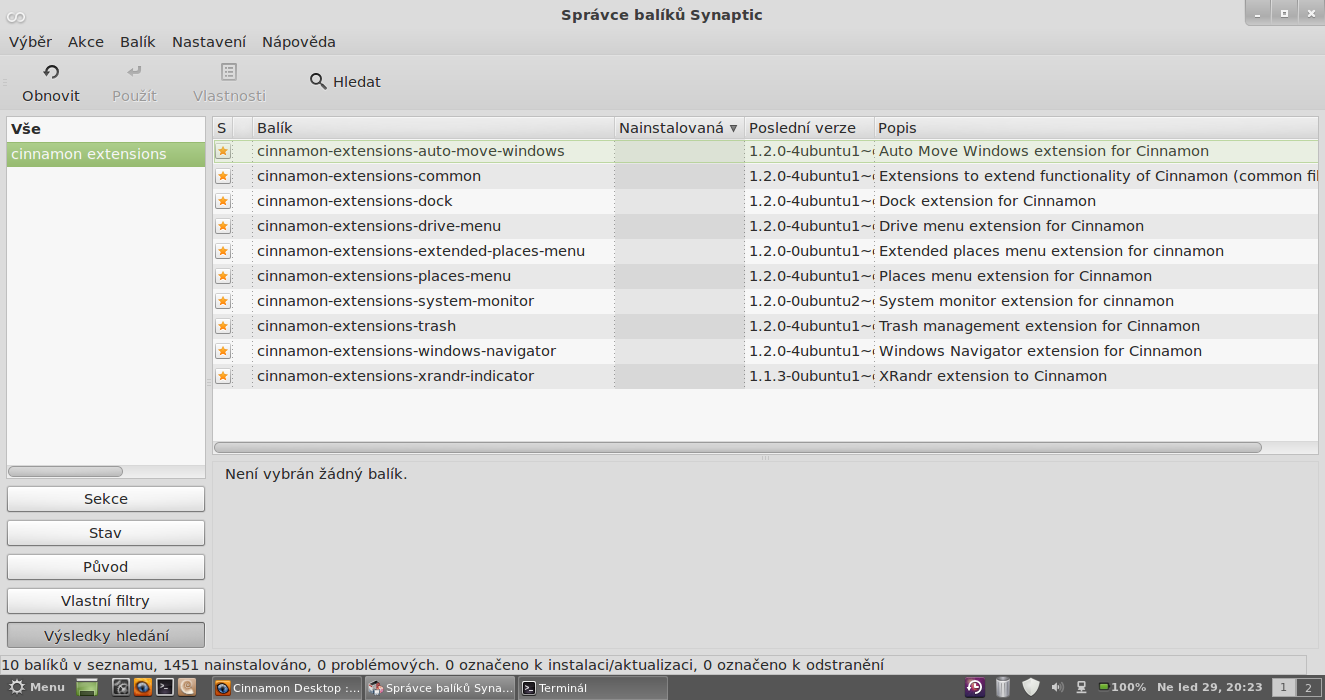Sort by Poslední verze column header
The width and height of the screenshot is (1325, 700).
[x=808, y=128]
